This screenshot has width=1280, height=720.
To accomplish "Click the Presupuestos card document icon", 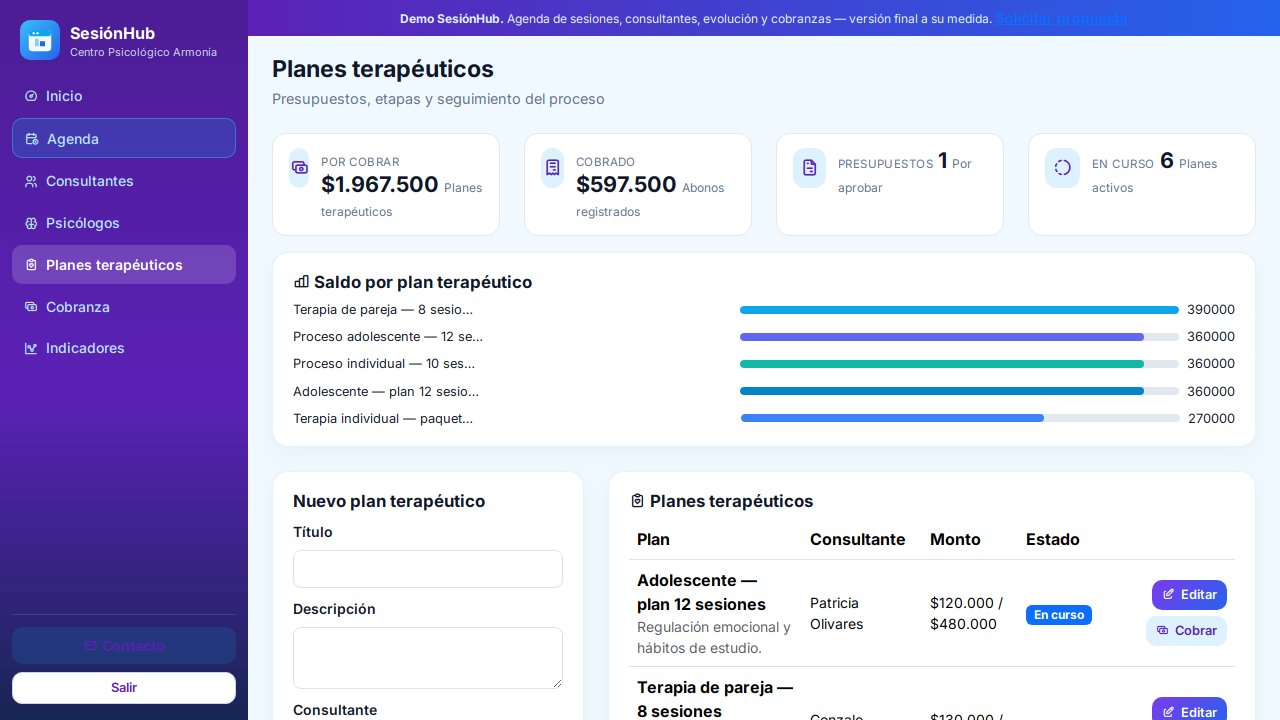I will tap(809, 168).
